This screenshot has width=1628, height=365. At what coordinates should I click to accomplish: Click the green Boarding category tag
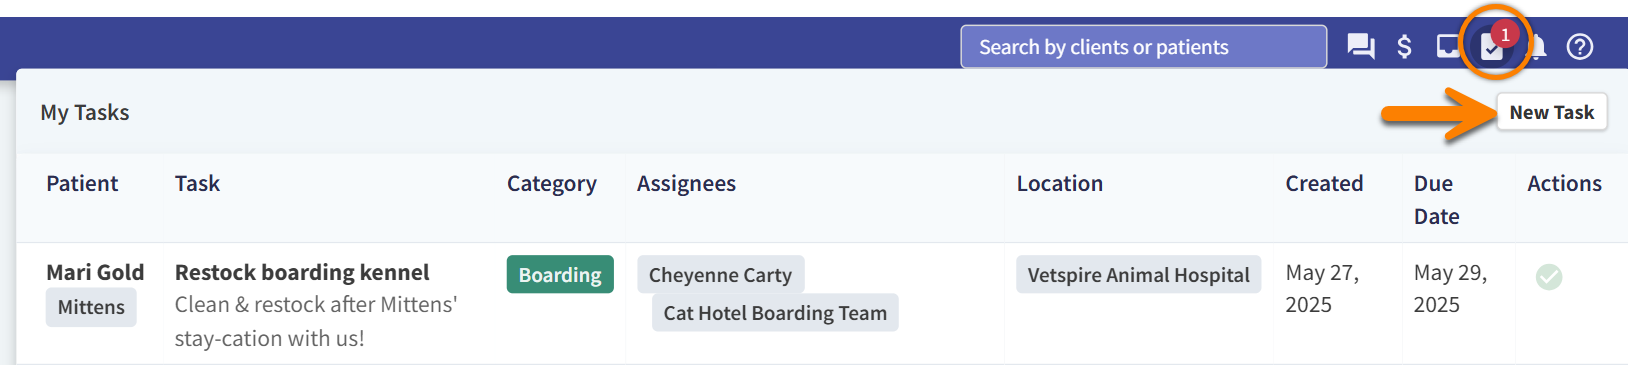560,275
